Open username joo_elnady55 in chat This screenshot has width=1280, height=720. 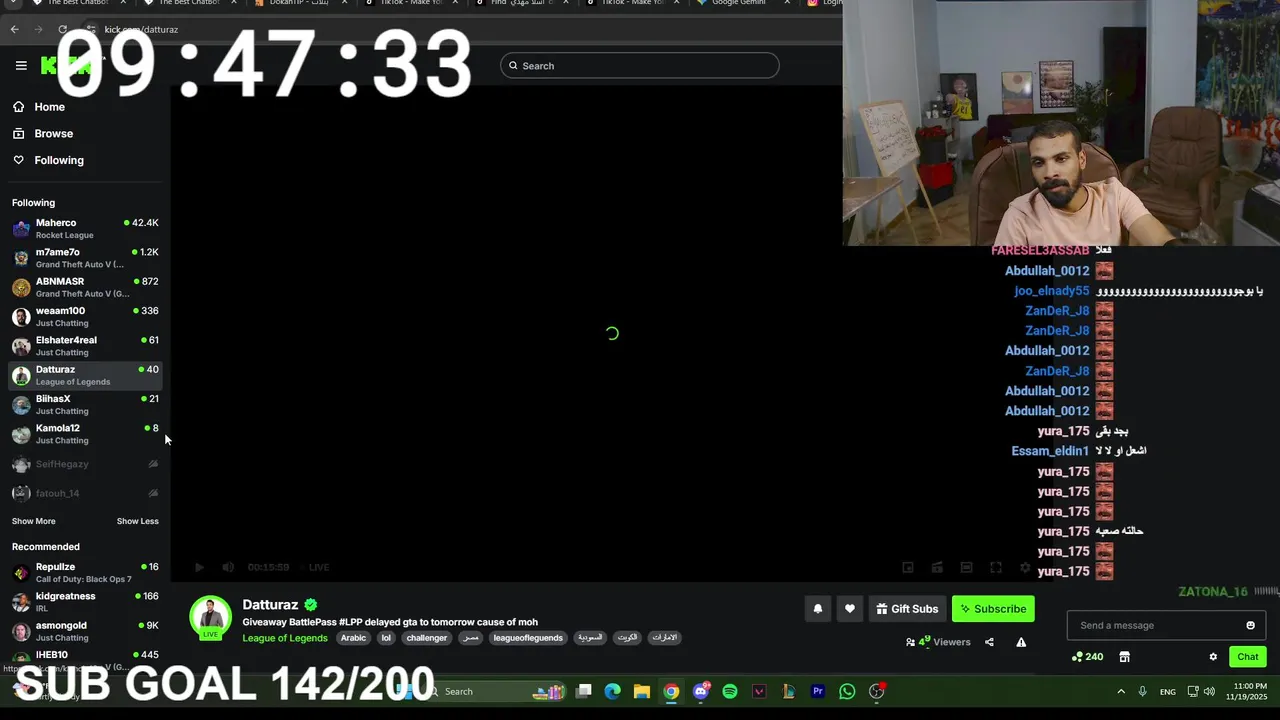pyautogui.click(x=1051, y=291)
